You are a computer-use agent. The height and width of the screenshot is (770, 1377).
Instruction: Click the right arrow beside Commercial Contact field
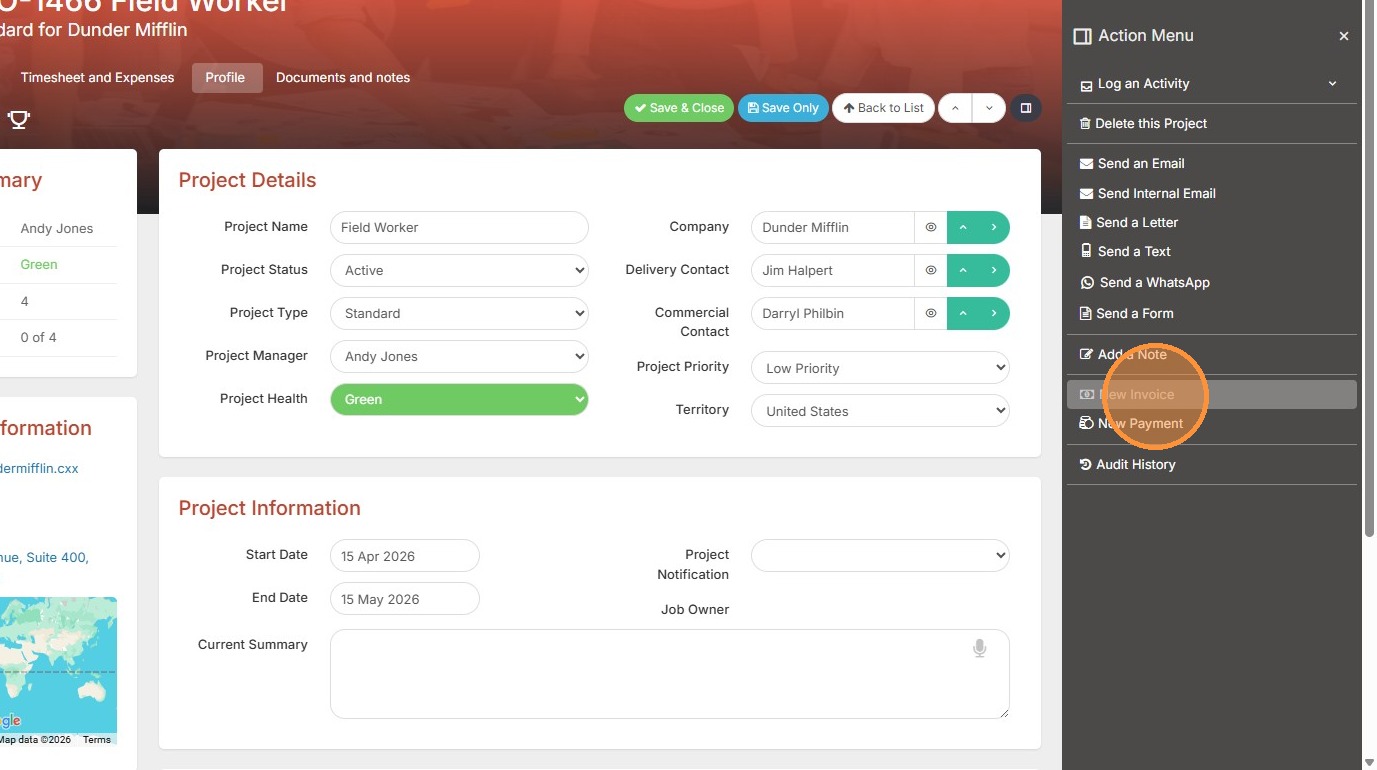click(x=994, y=313)
